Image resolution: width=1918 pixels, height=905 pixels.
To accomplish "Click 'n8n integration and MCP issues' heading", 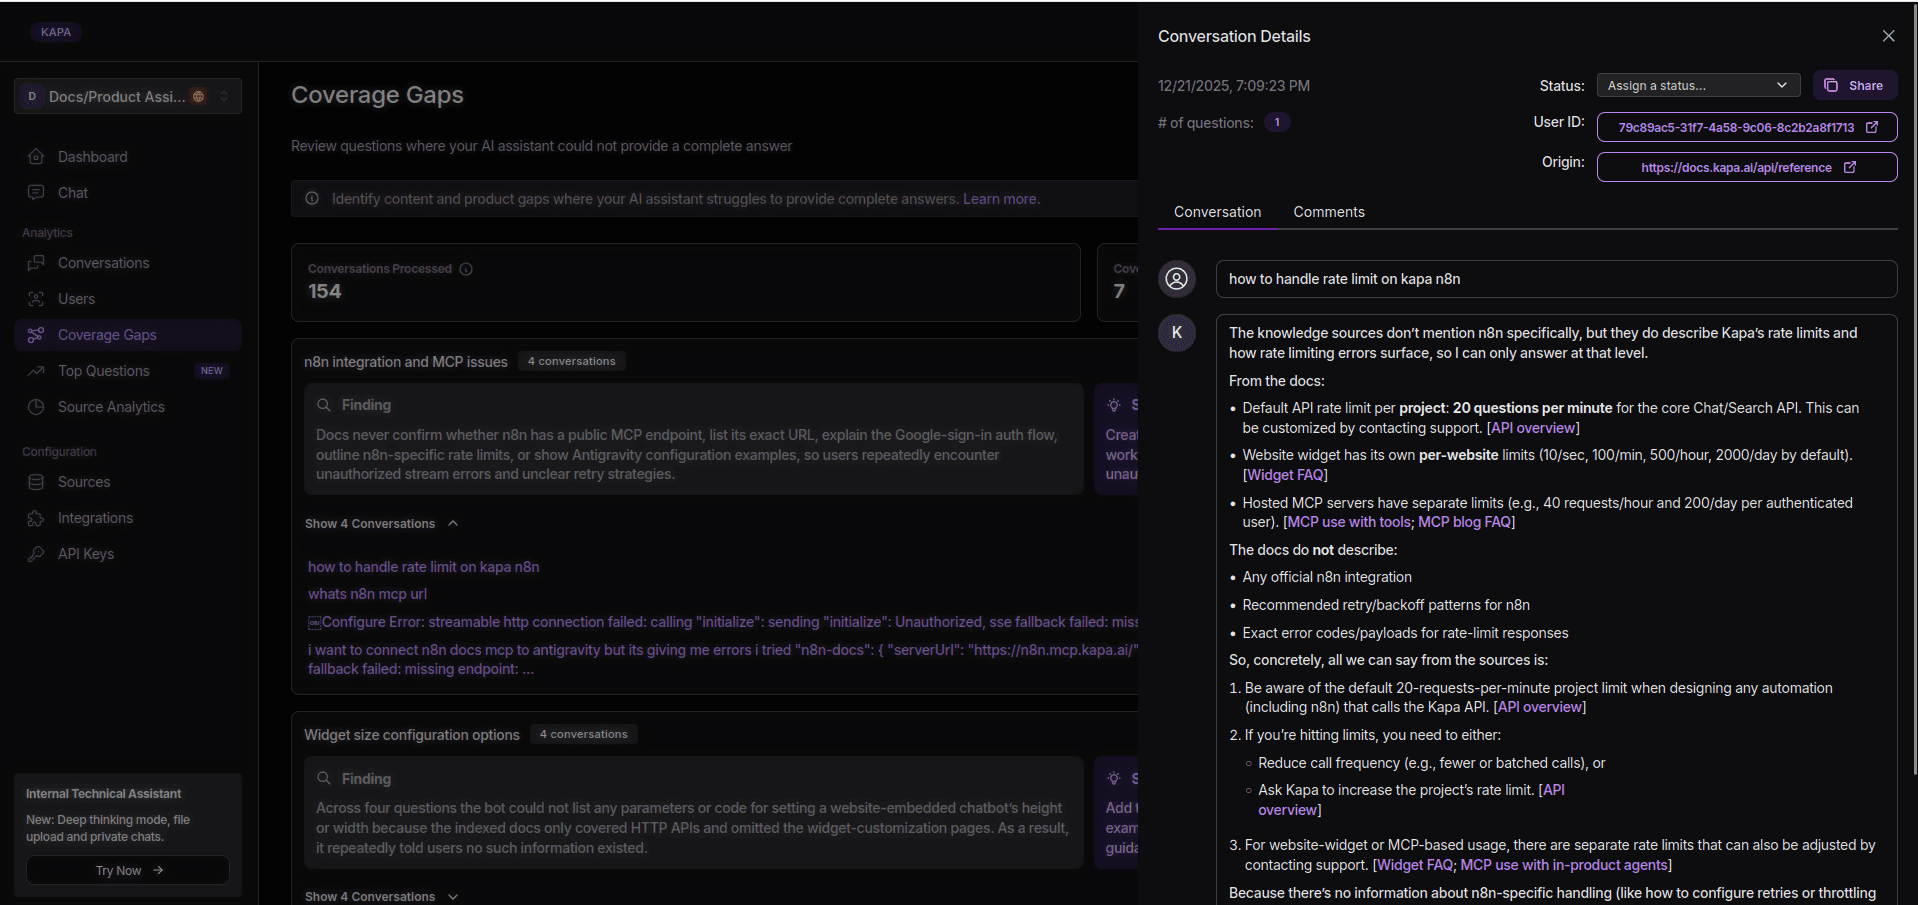I will (x=406, y=362).
